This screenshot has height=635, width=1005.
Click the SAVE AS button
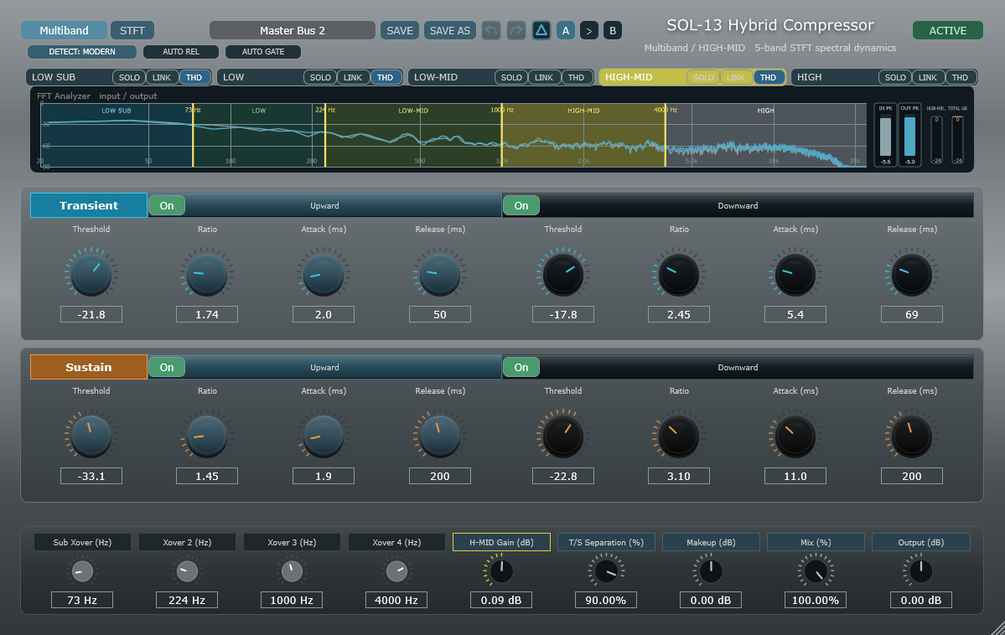(449, 30)
